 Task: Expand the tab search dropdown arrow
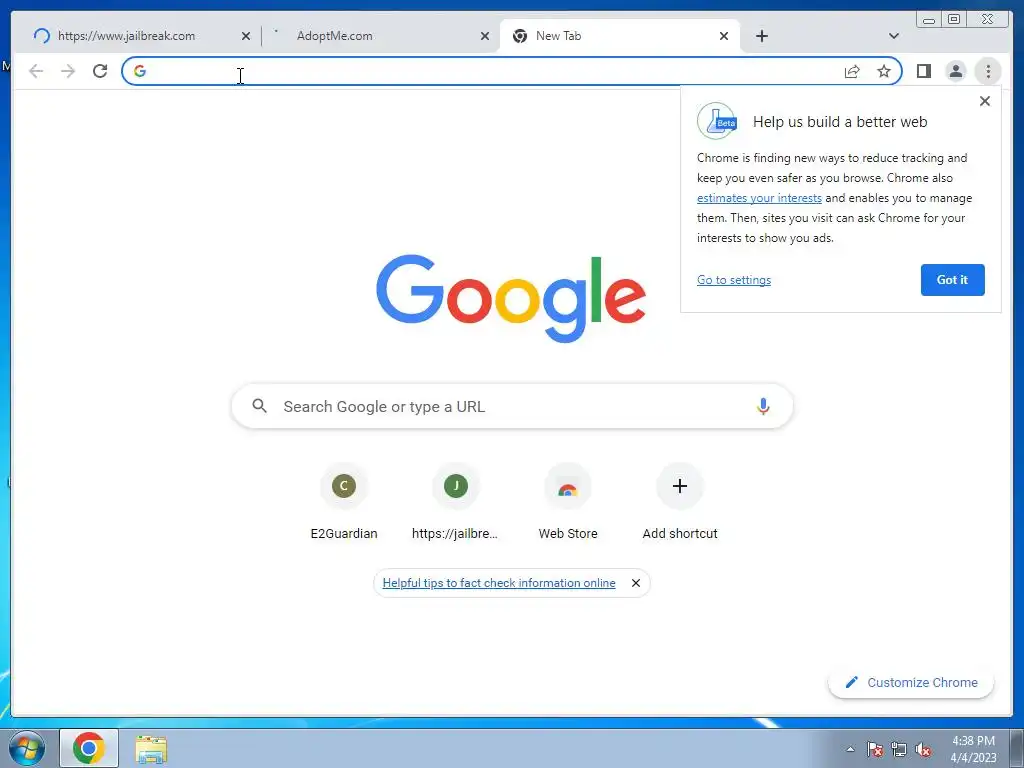[894, 36]
